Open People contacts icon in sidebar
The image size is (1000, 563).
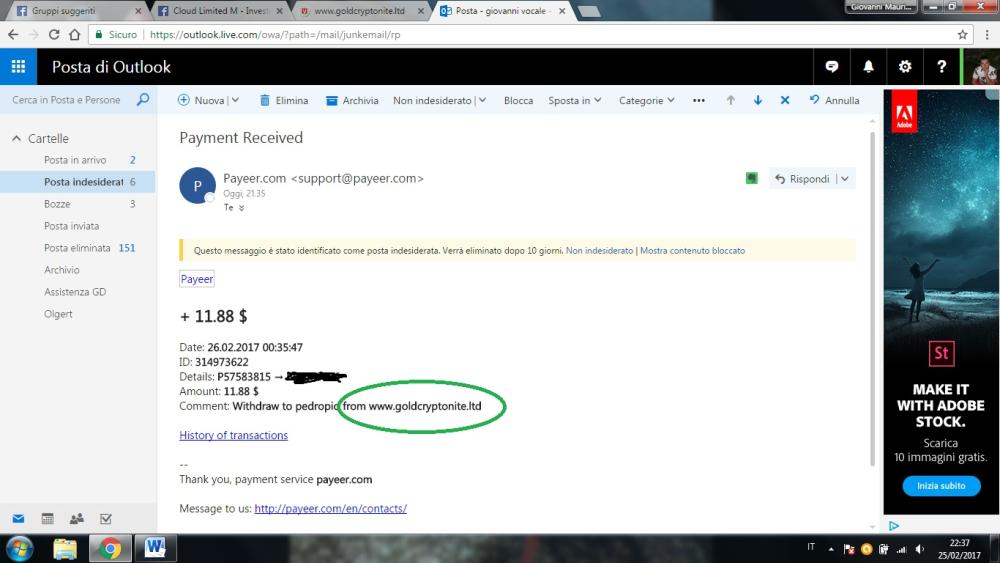pyautogui.click(x=77, y=519)
